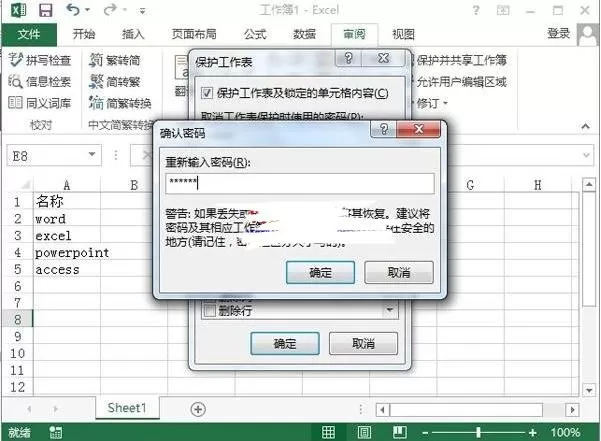
Task: Switch to Normal view icon
Action: click(x=328, y=433)
